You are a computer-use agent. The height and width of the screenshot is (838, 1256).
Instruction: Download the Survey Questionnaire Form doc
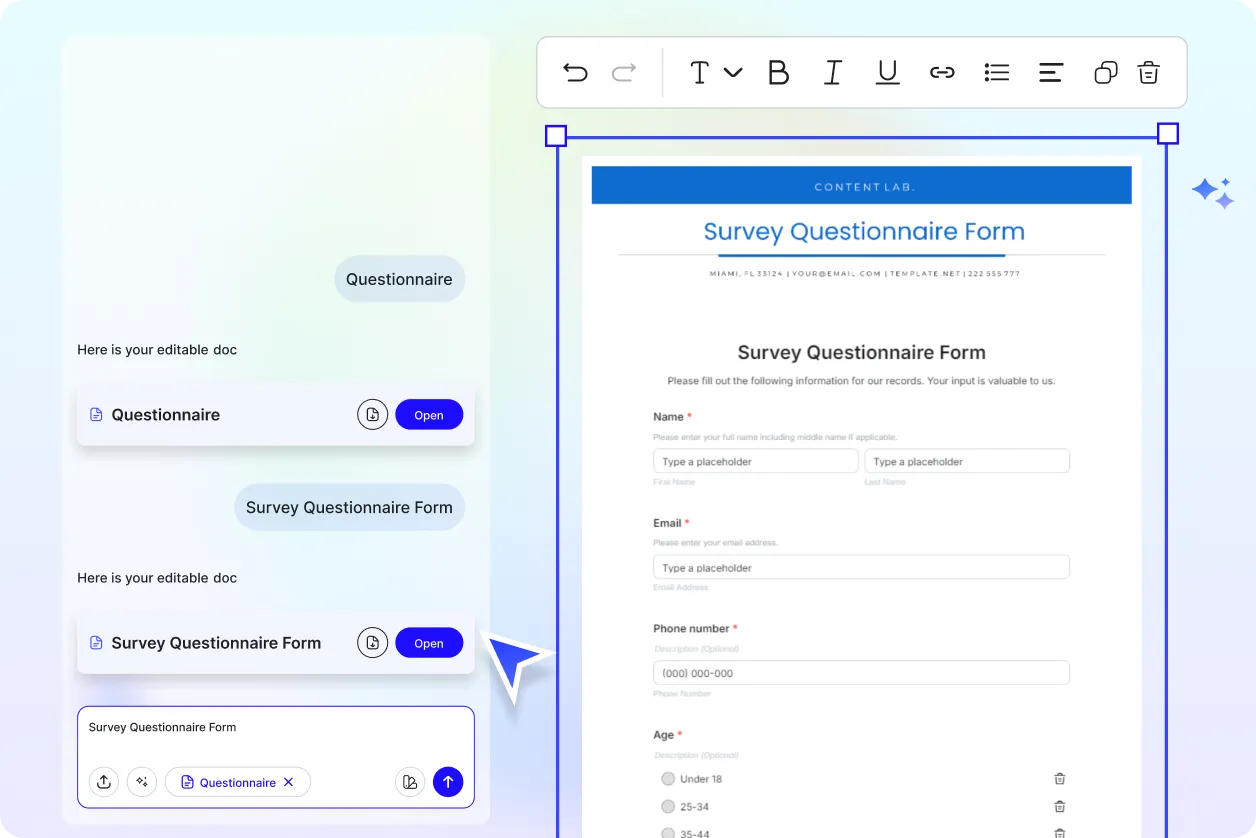coord(372,643)
